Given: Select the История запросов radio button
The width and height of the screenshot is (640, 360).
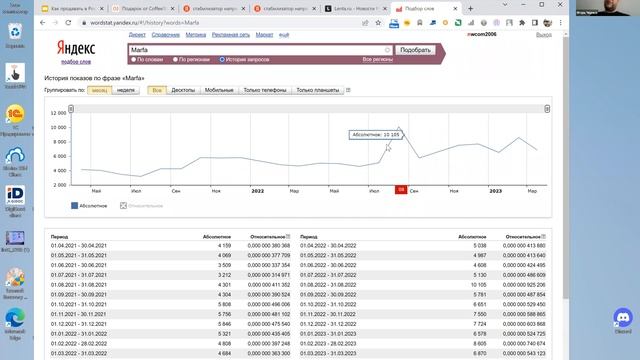Looking at the screenshot, I should [x=222, y=60].
